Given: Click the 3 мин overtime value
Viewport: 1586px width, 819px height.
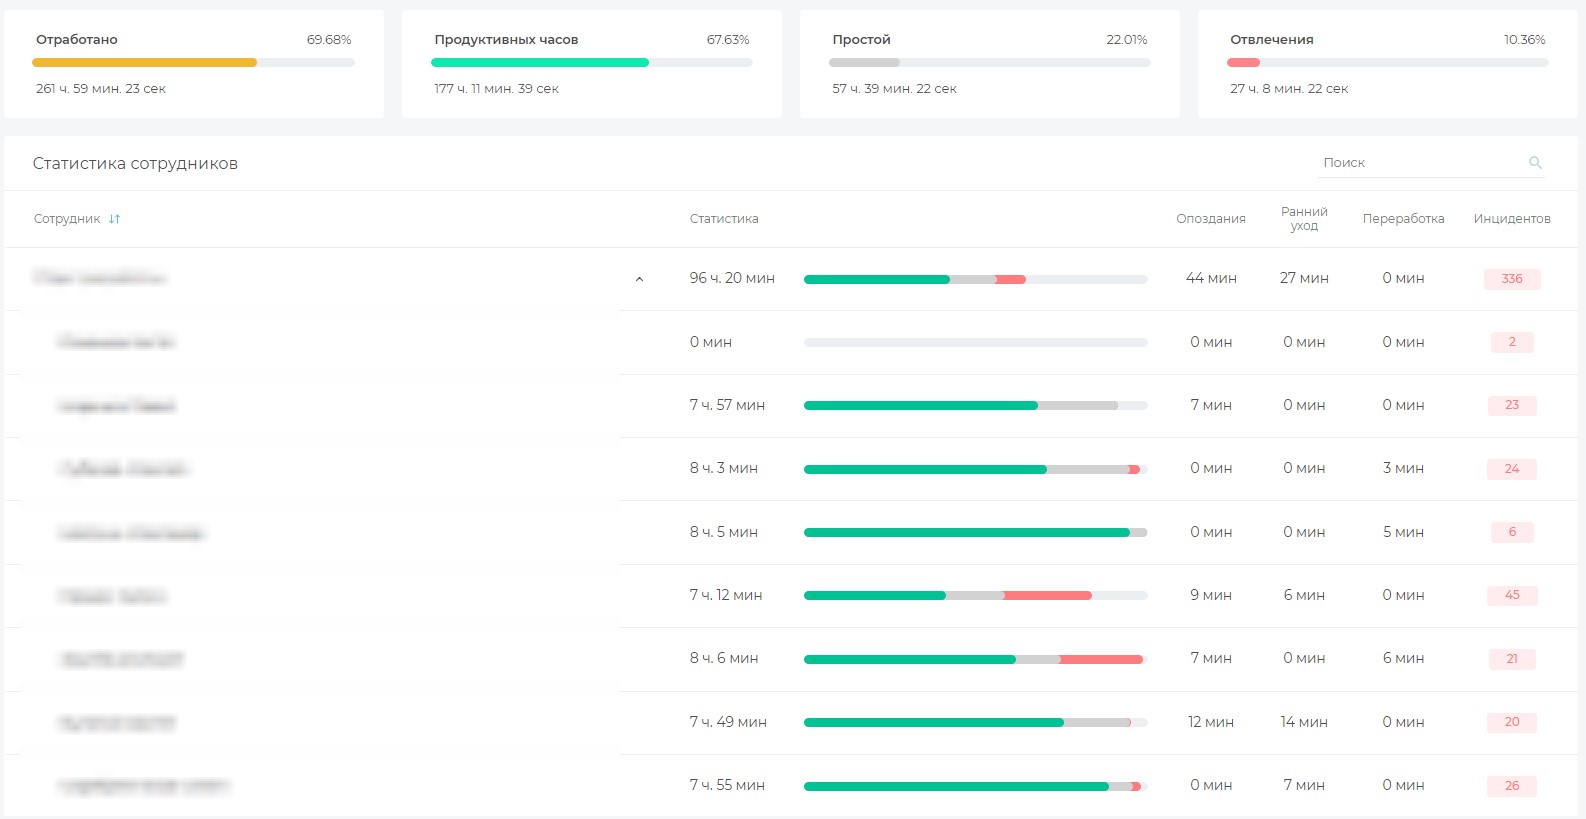Looking at the screenshot, I should 1403,468.
